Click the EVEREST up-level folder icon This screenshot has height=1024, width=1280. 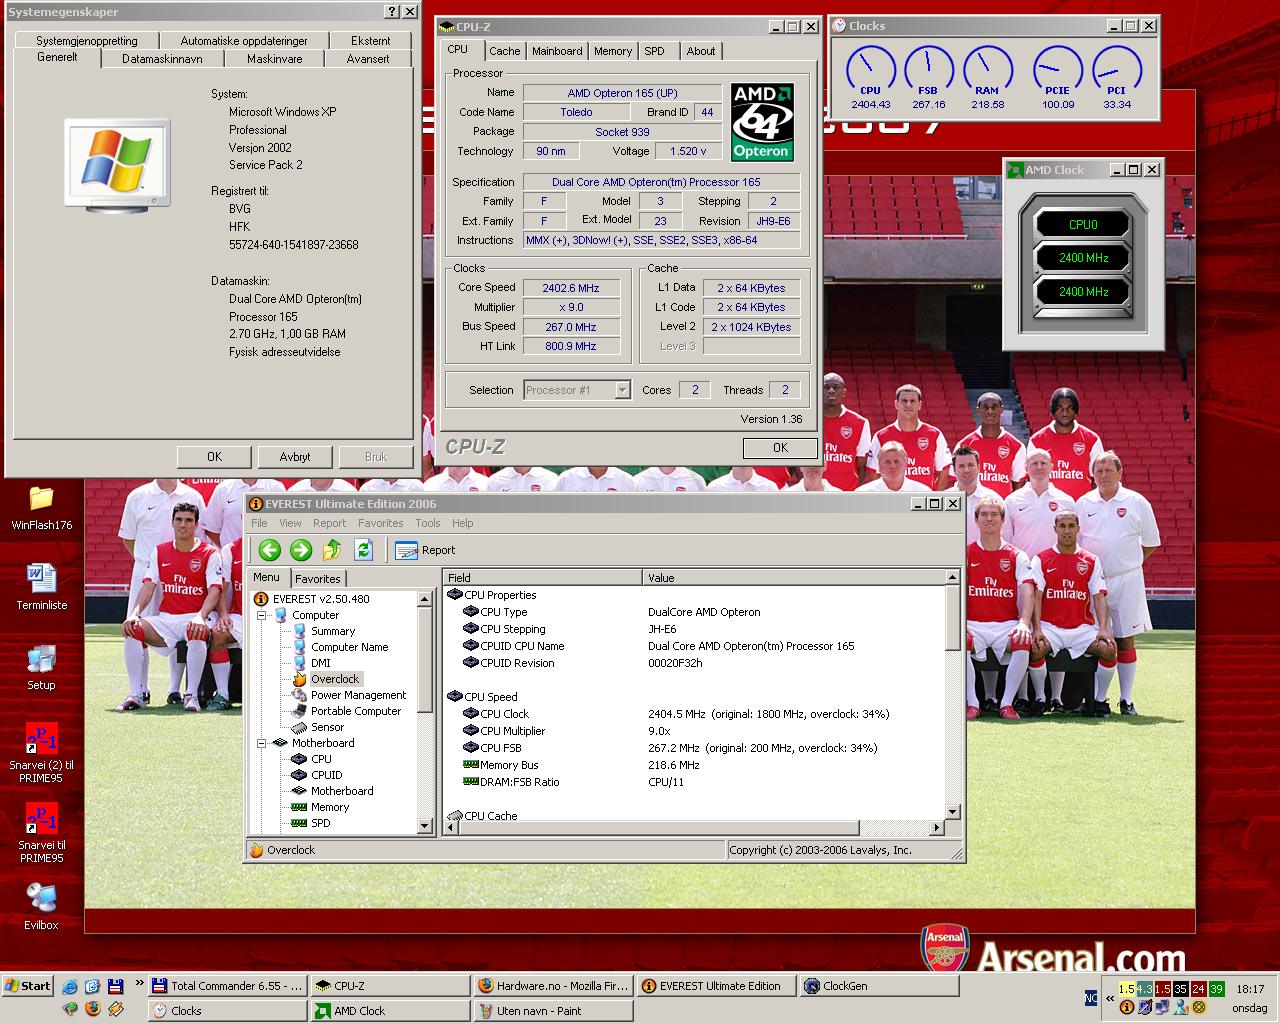point(332,550)
